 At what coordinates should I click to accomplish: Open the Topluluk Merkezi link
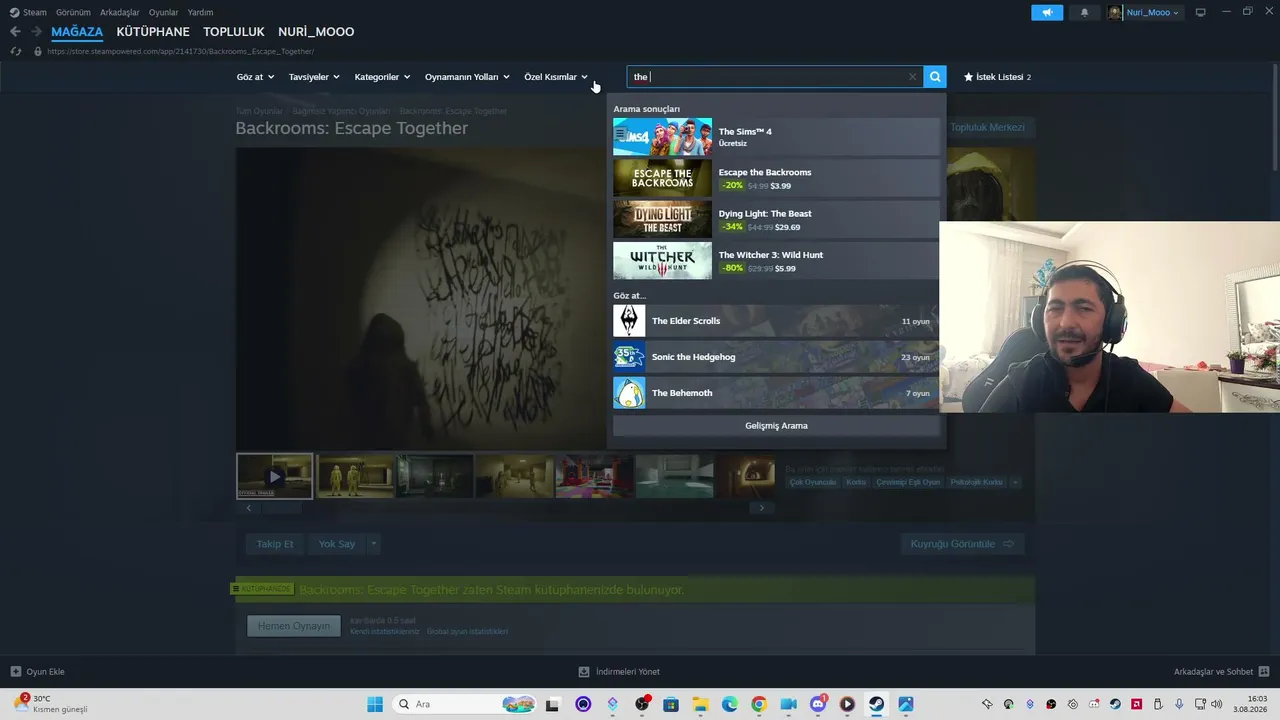coord(987,127)
